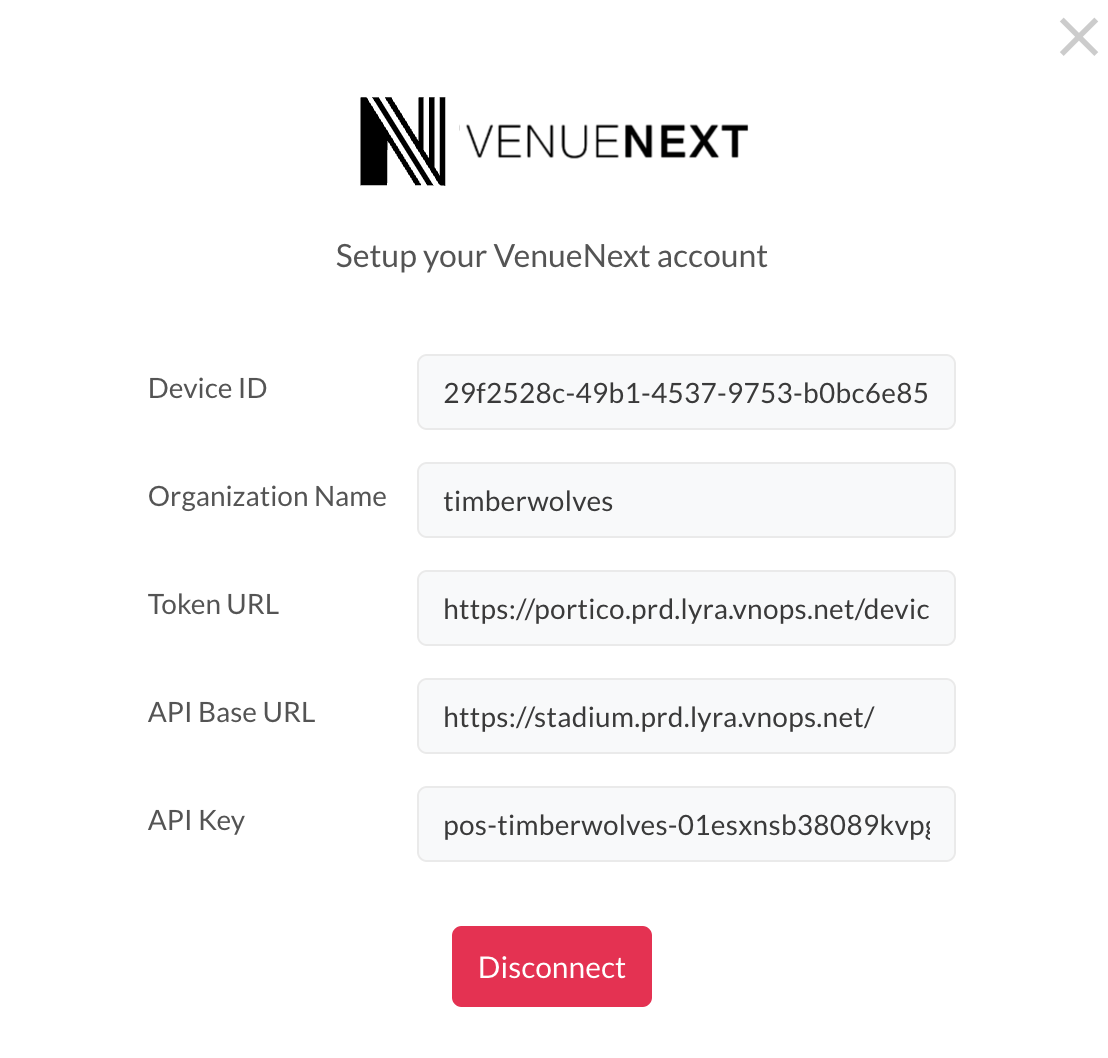Click the gray X close icon

point(1078,37)
